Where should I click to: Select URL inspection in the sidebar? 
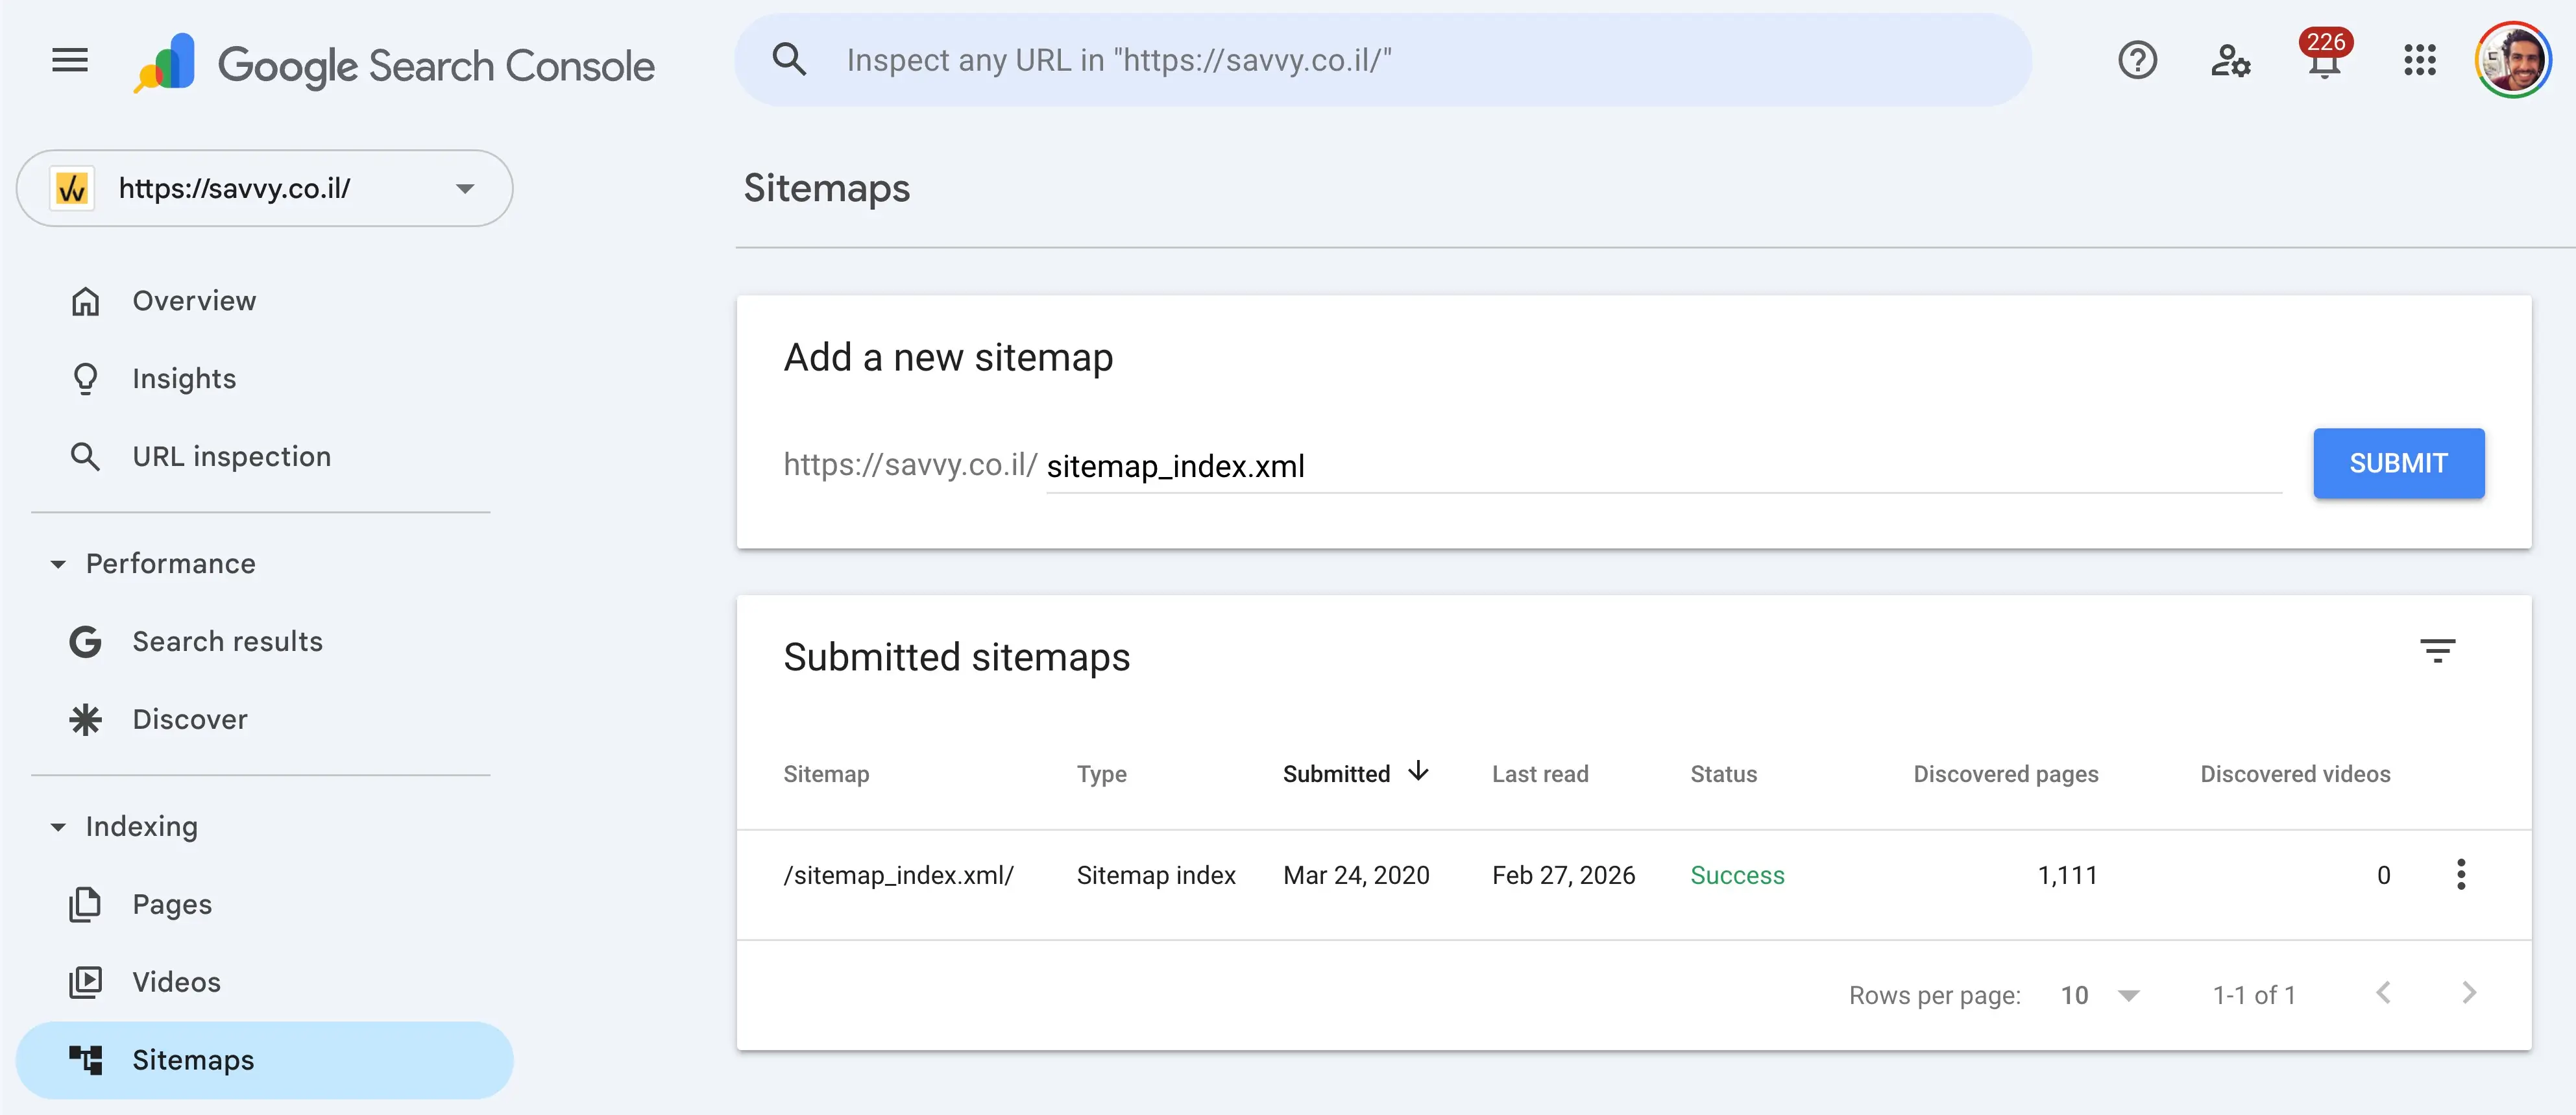231,456
